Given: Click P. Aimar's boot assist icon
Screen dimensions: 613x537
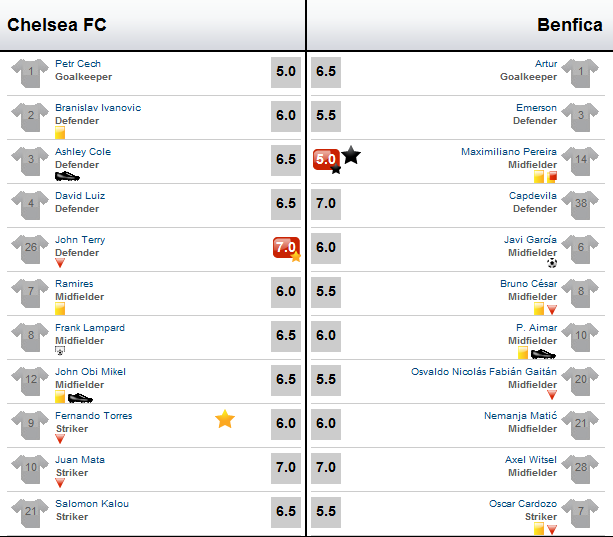Looking at the screenshot, I should click(x=543, y=354).
